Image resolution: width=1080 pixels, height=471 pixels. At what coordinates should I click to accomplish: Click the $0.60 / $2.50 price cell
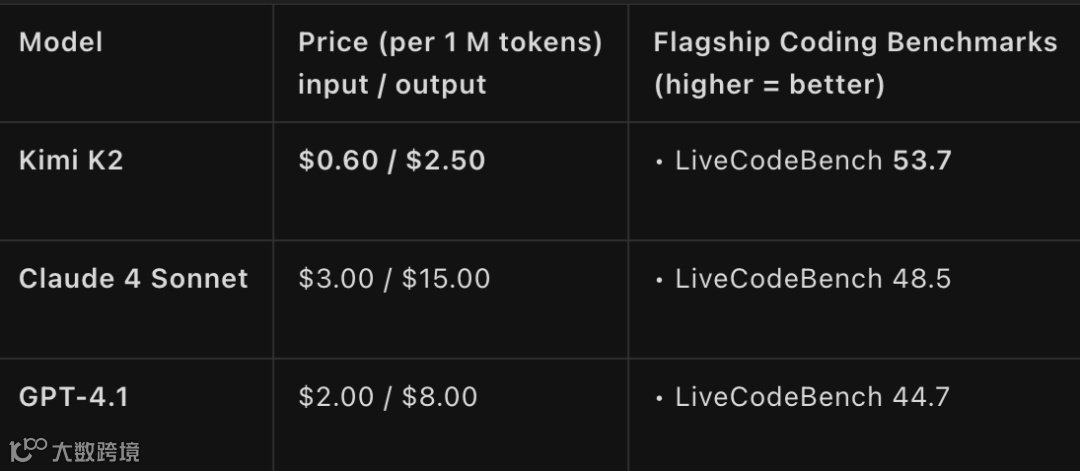[x=392, y=160]
